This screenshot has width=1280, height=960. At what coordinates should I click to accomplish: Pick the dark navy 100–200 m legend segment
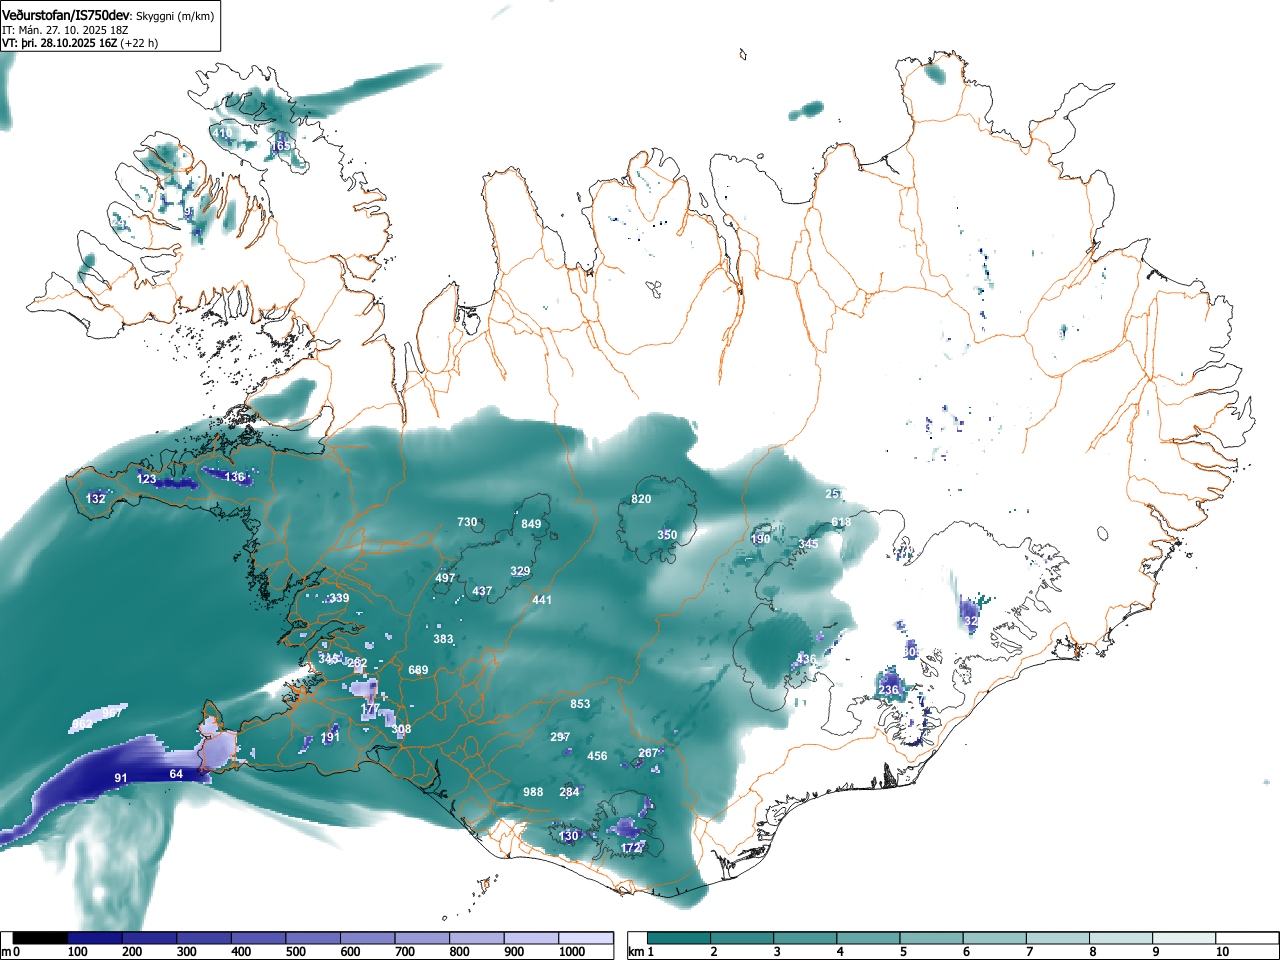pos(95,938)
